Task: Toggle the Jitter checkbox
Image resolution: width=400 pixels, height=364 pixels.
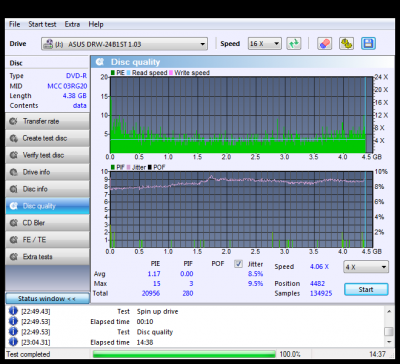Action: 238,264
